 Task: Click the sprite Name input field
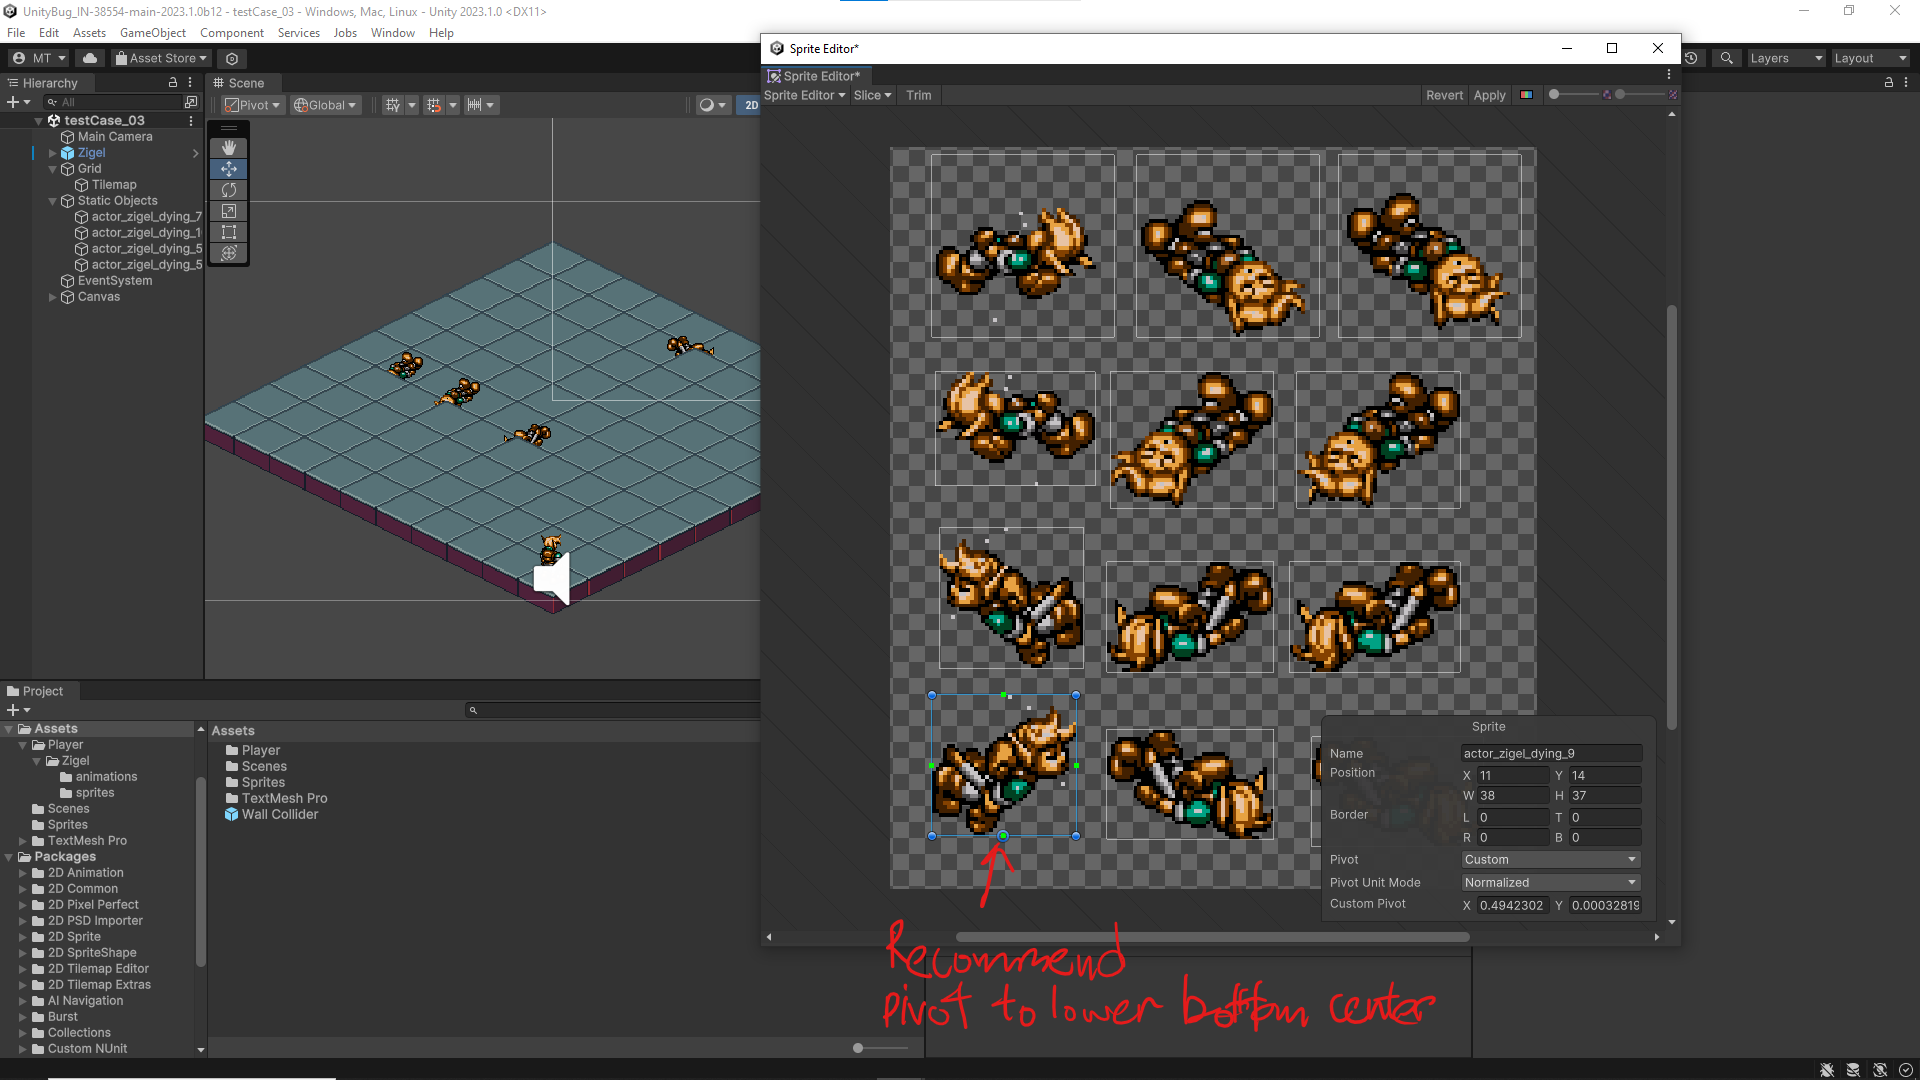click(x=1550, y=754)
